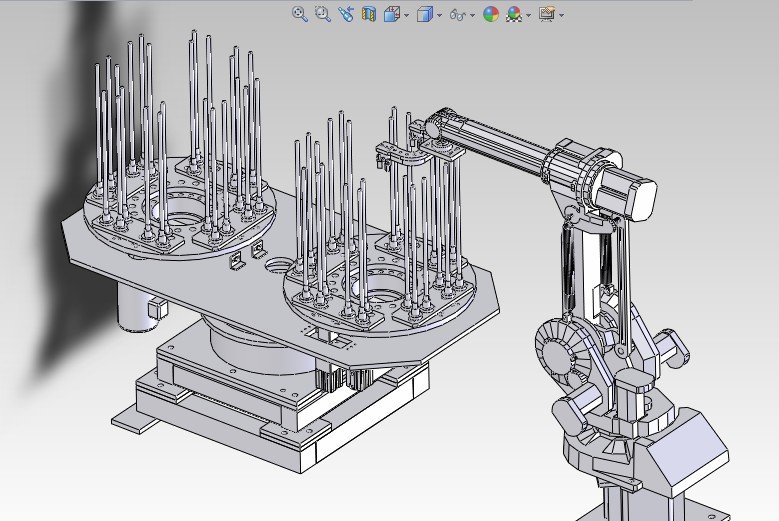This screenshot has width=779, height=521.
Task: Click the Edit Appearance color ball
Action: 491,14
